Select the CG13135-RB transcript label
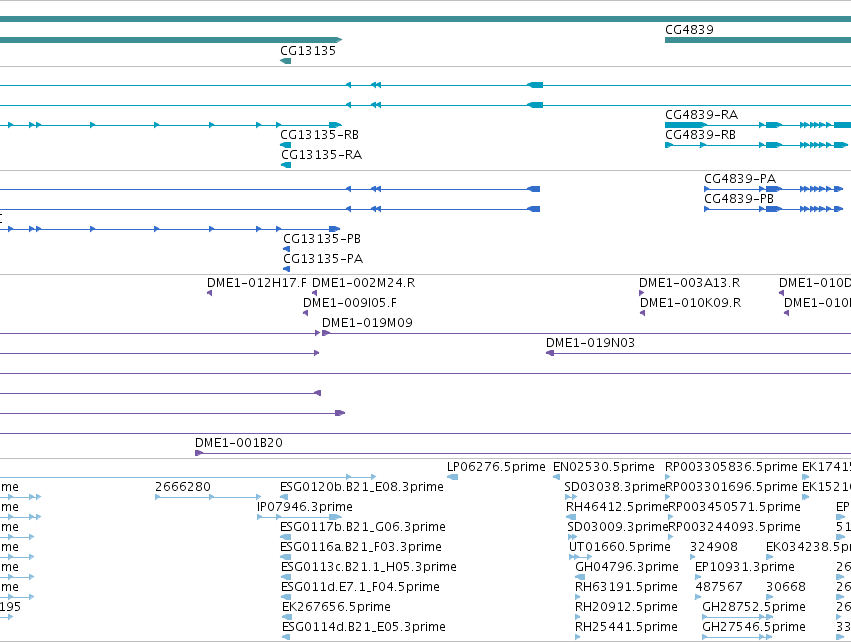This screenshot has height=642, width=851. click(x=319, y=135)
